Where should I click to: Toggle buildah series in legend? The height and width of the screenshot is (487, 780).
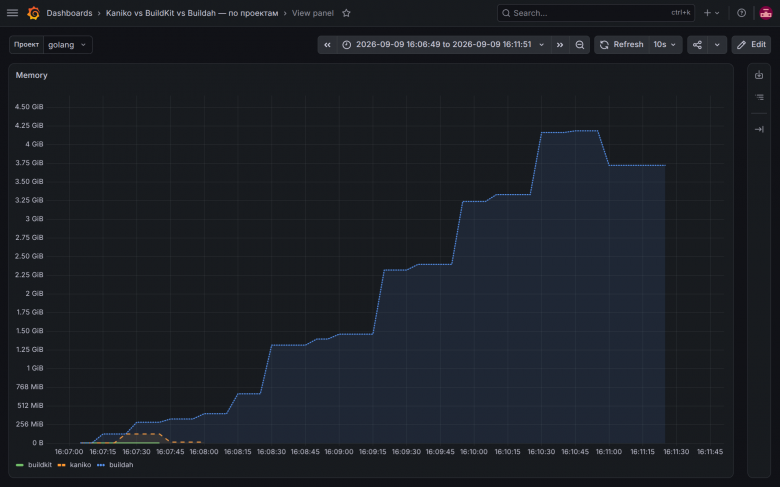(x=121, y=465)
